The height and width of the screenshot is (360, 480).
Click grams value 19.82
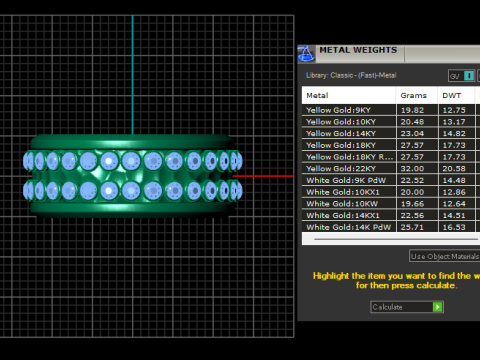pyautogui.click(x=412, y=110)
